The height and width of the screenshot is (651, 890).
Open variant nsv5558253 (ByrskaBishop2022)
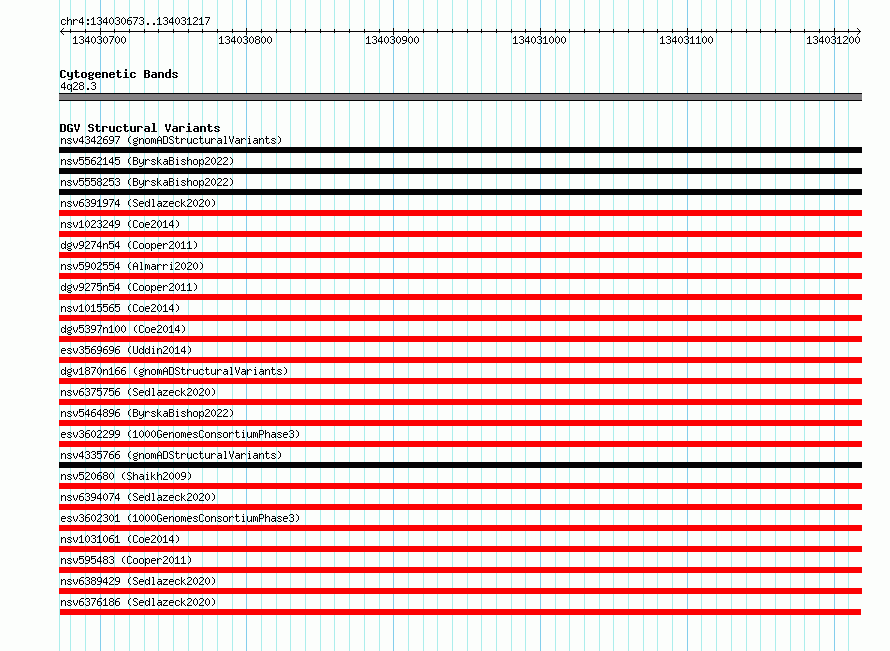147,182
